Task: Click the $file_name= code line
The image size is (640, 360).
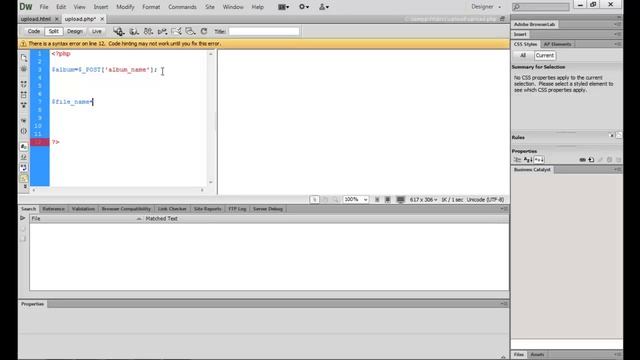Action: 72,102
